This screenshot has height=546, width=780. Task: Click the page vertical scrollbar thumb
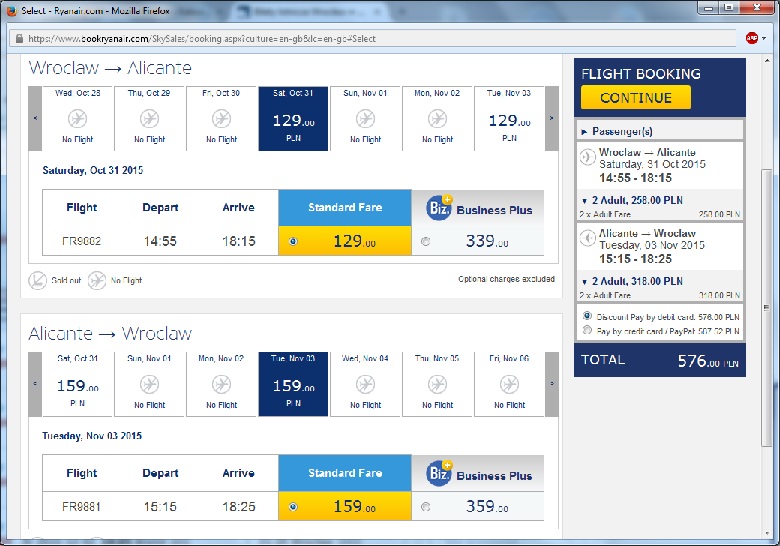[x=767, y=307]
